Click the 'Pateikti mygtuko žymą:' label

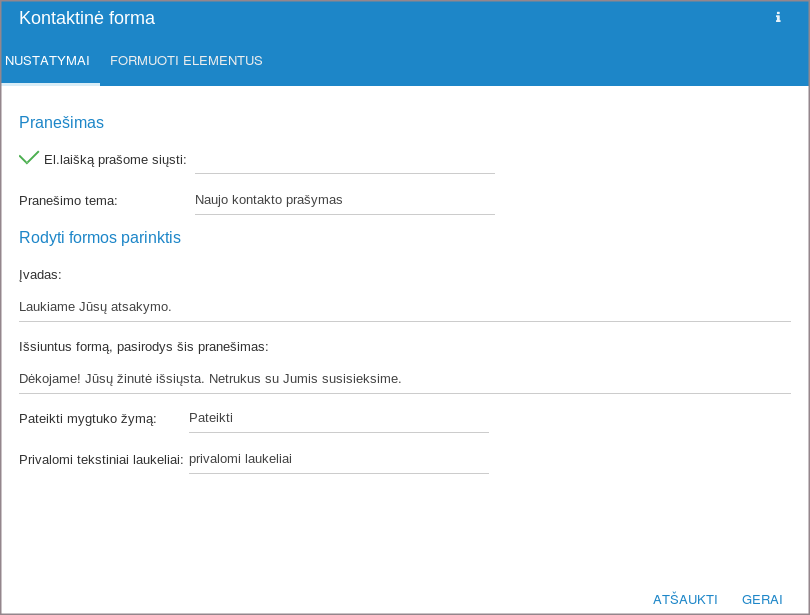(x=87, y=419)
